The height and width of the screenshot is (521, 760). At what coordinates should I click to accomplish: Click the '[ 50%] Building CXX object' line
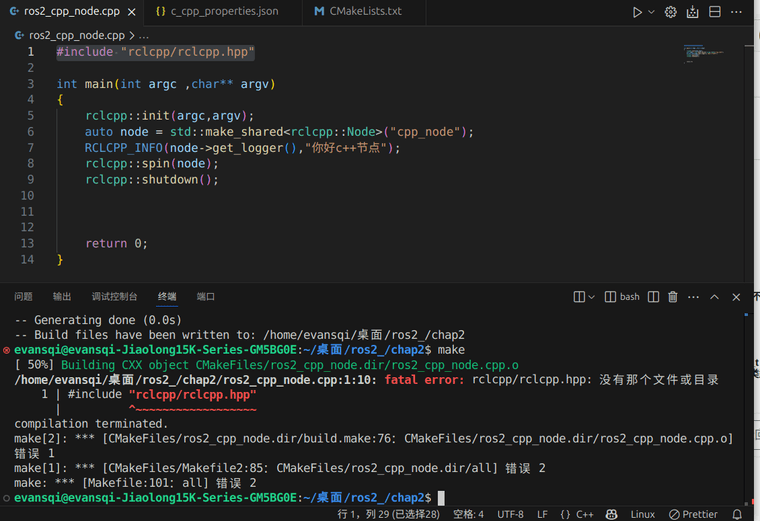(267, 365)
